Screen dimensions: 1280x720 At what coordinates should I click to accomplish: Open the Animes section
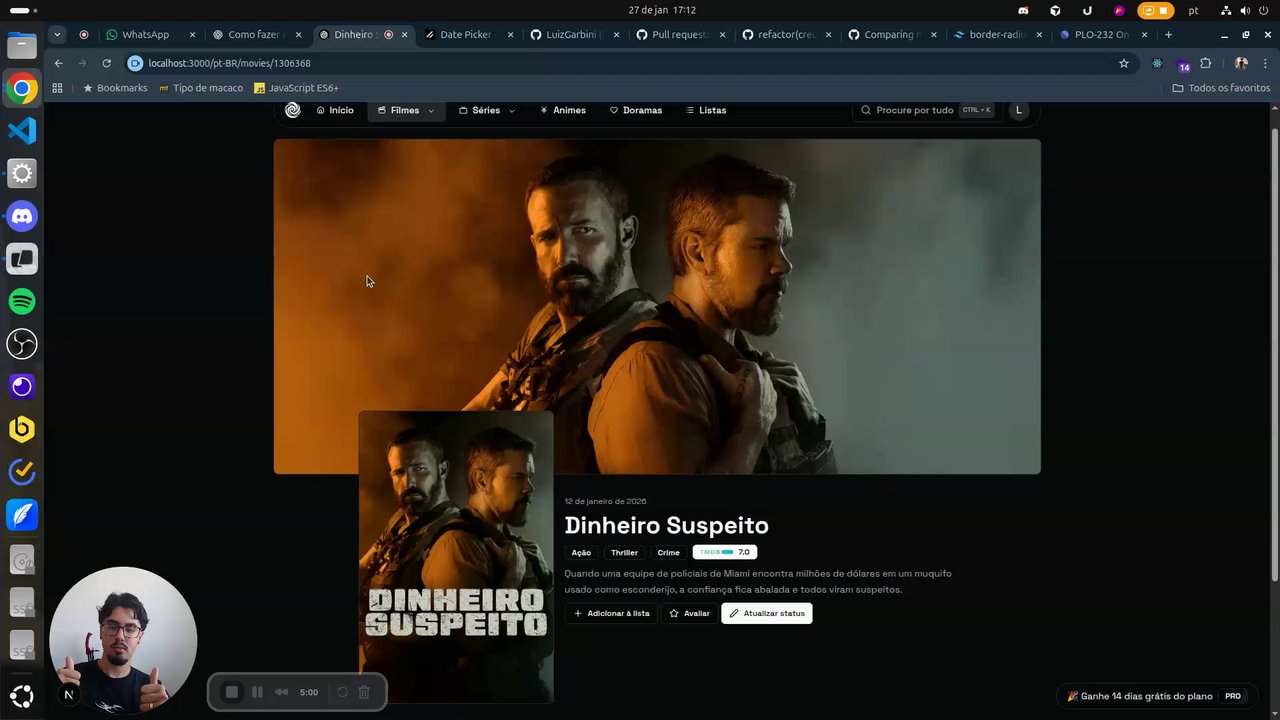coord(563,110)
